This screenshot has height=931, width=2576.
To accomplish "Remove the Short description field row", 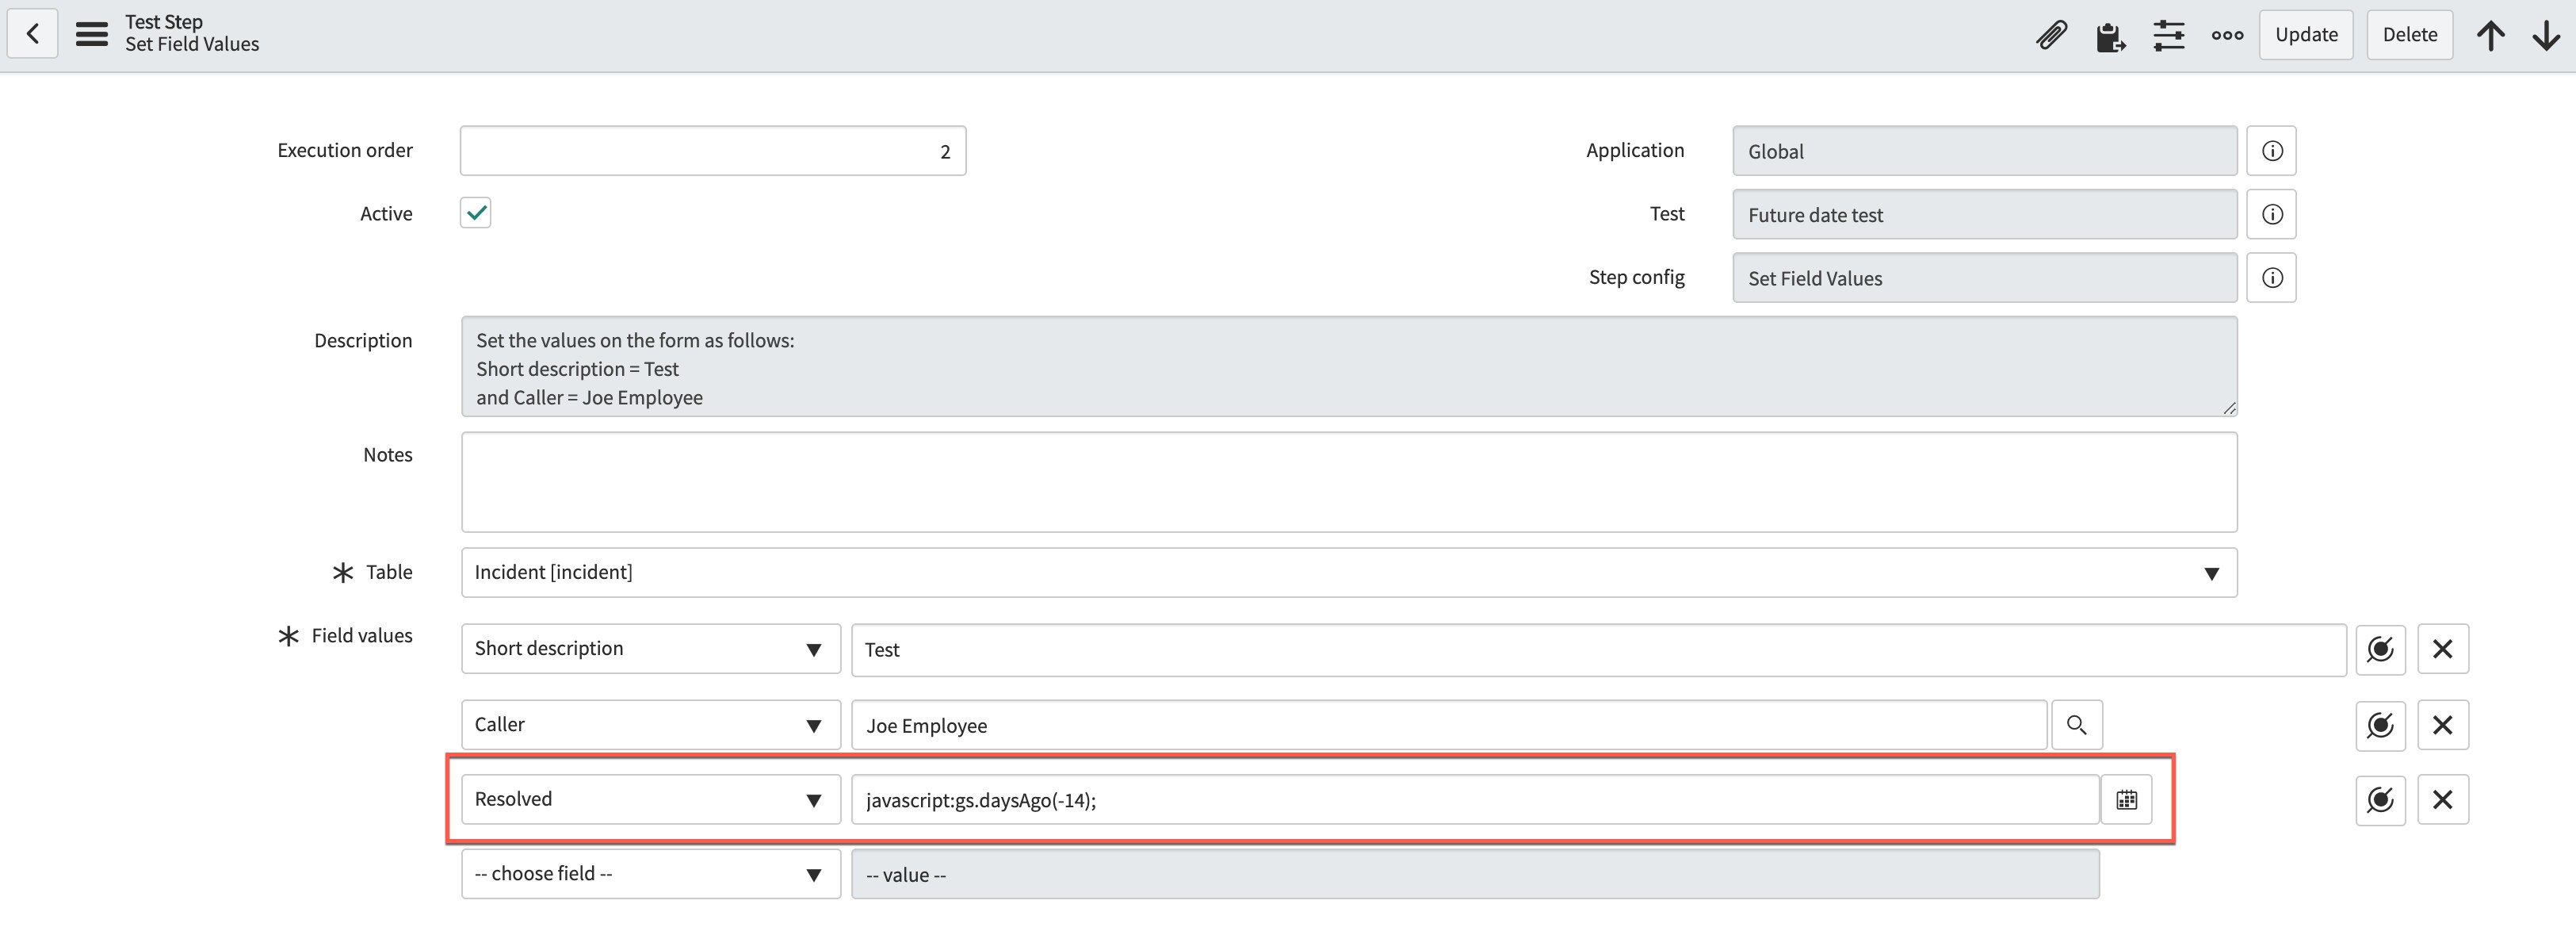I will point(2442,649).
